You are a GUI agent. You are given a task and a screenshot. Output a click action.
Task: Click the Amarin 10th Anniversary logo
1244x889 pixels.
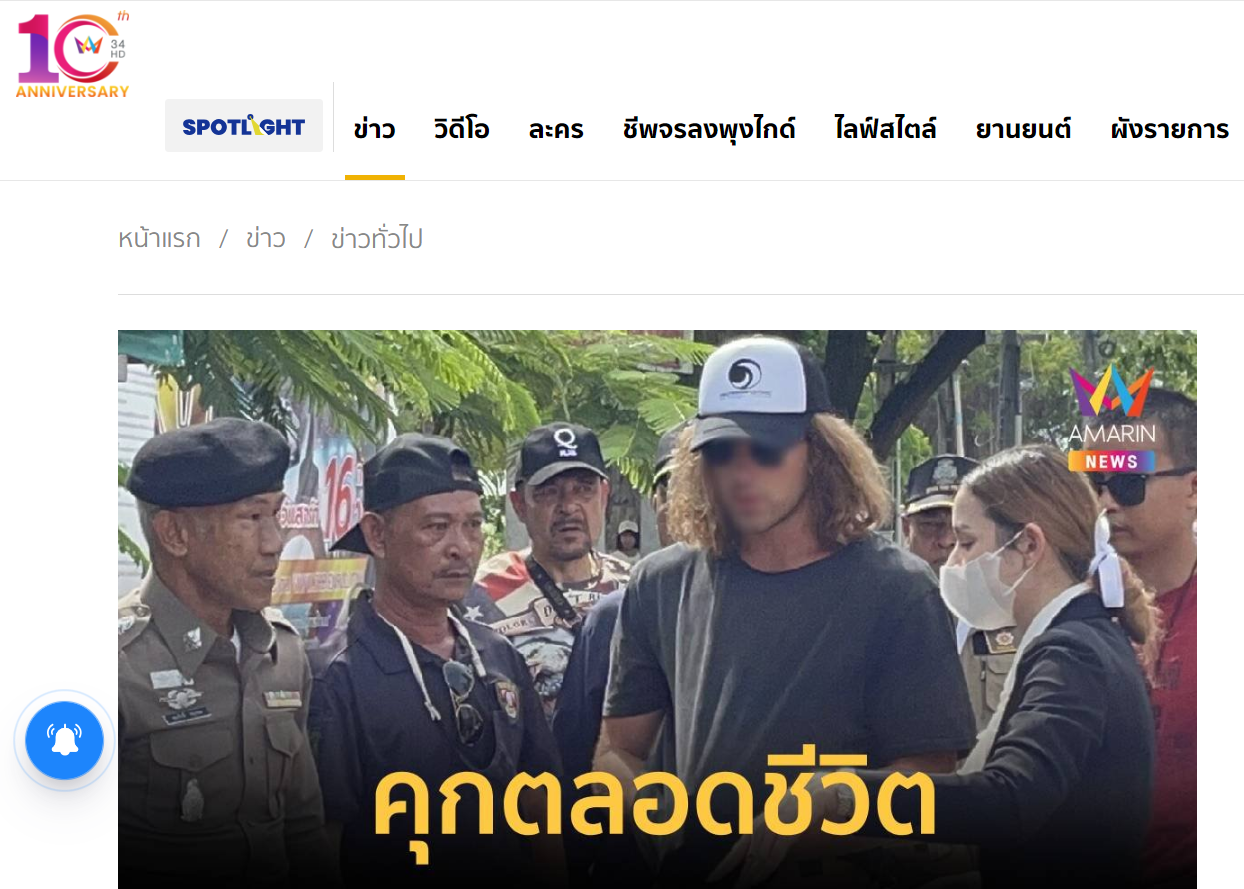click(73, 54)
